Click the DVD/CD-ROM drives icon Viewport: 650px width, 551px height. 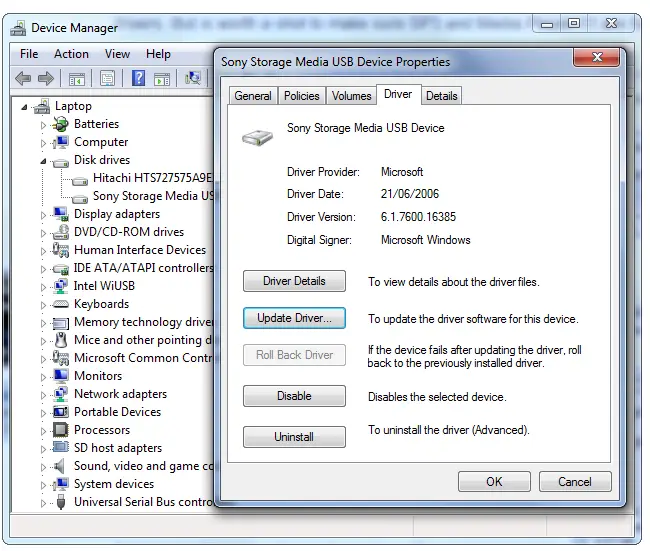(x=61, y=232)
